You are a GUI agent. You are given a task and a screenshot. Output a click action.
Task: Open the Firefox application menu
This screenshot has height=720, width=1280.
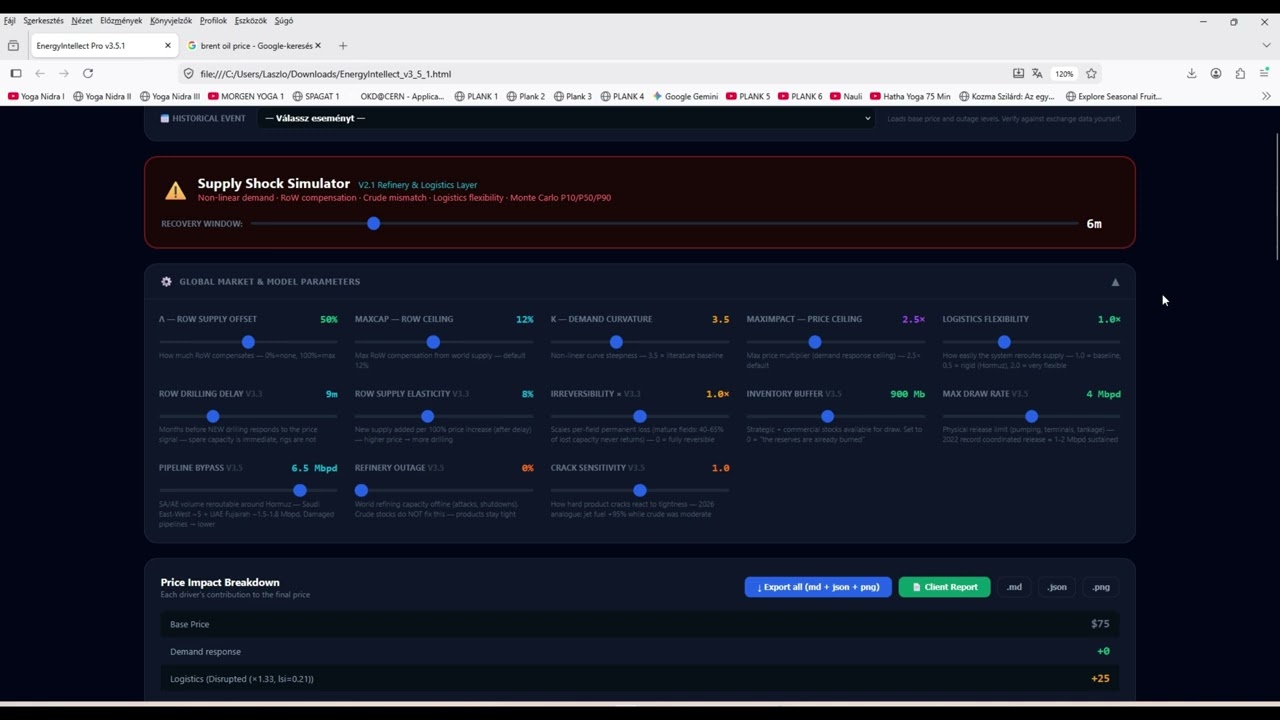tap(1265, 73)
